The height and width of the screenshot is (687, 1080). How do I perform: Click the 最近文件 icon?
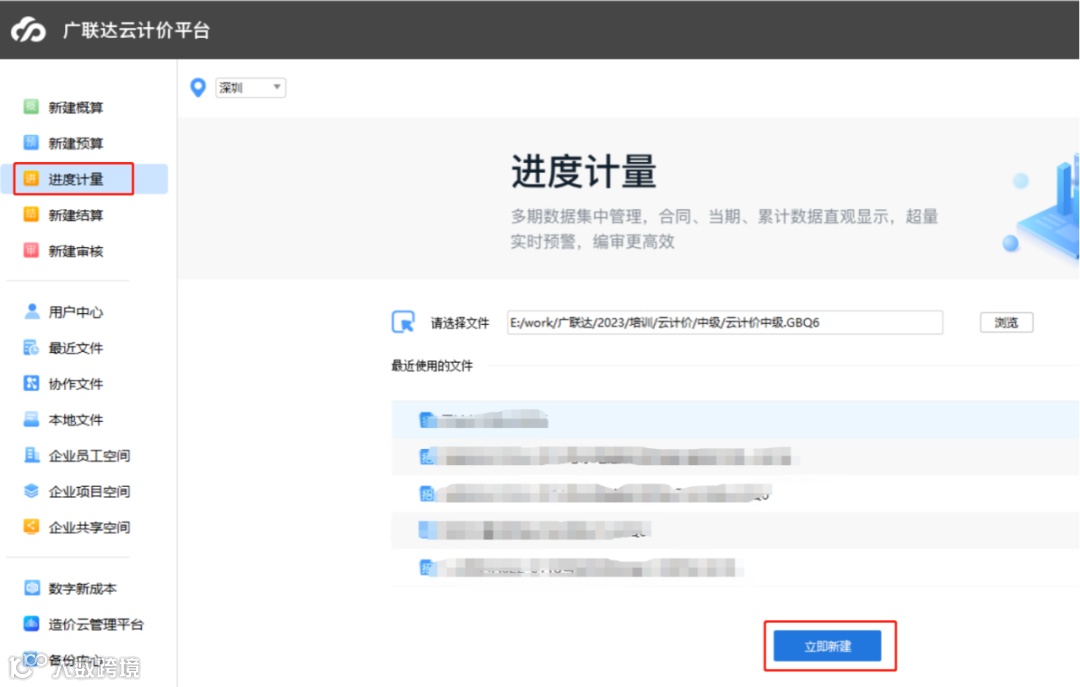pos(32,347)
